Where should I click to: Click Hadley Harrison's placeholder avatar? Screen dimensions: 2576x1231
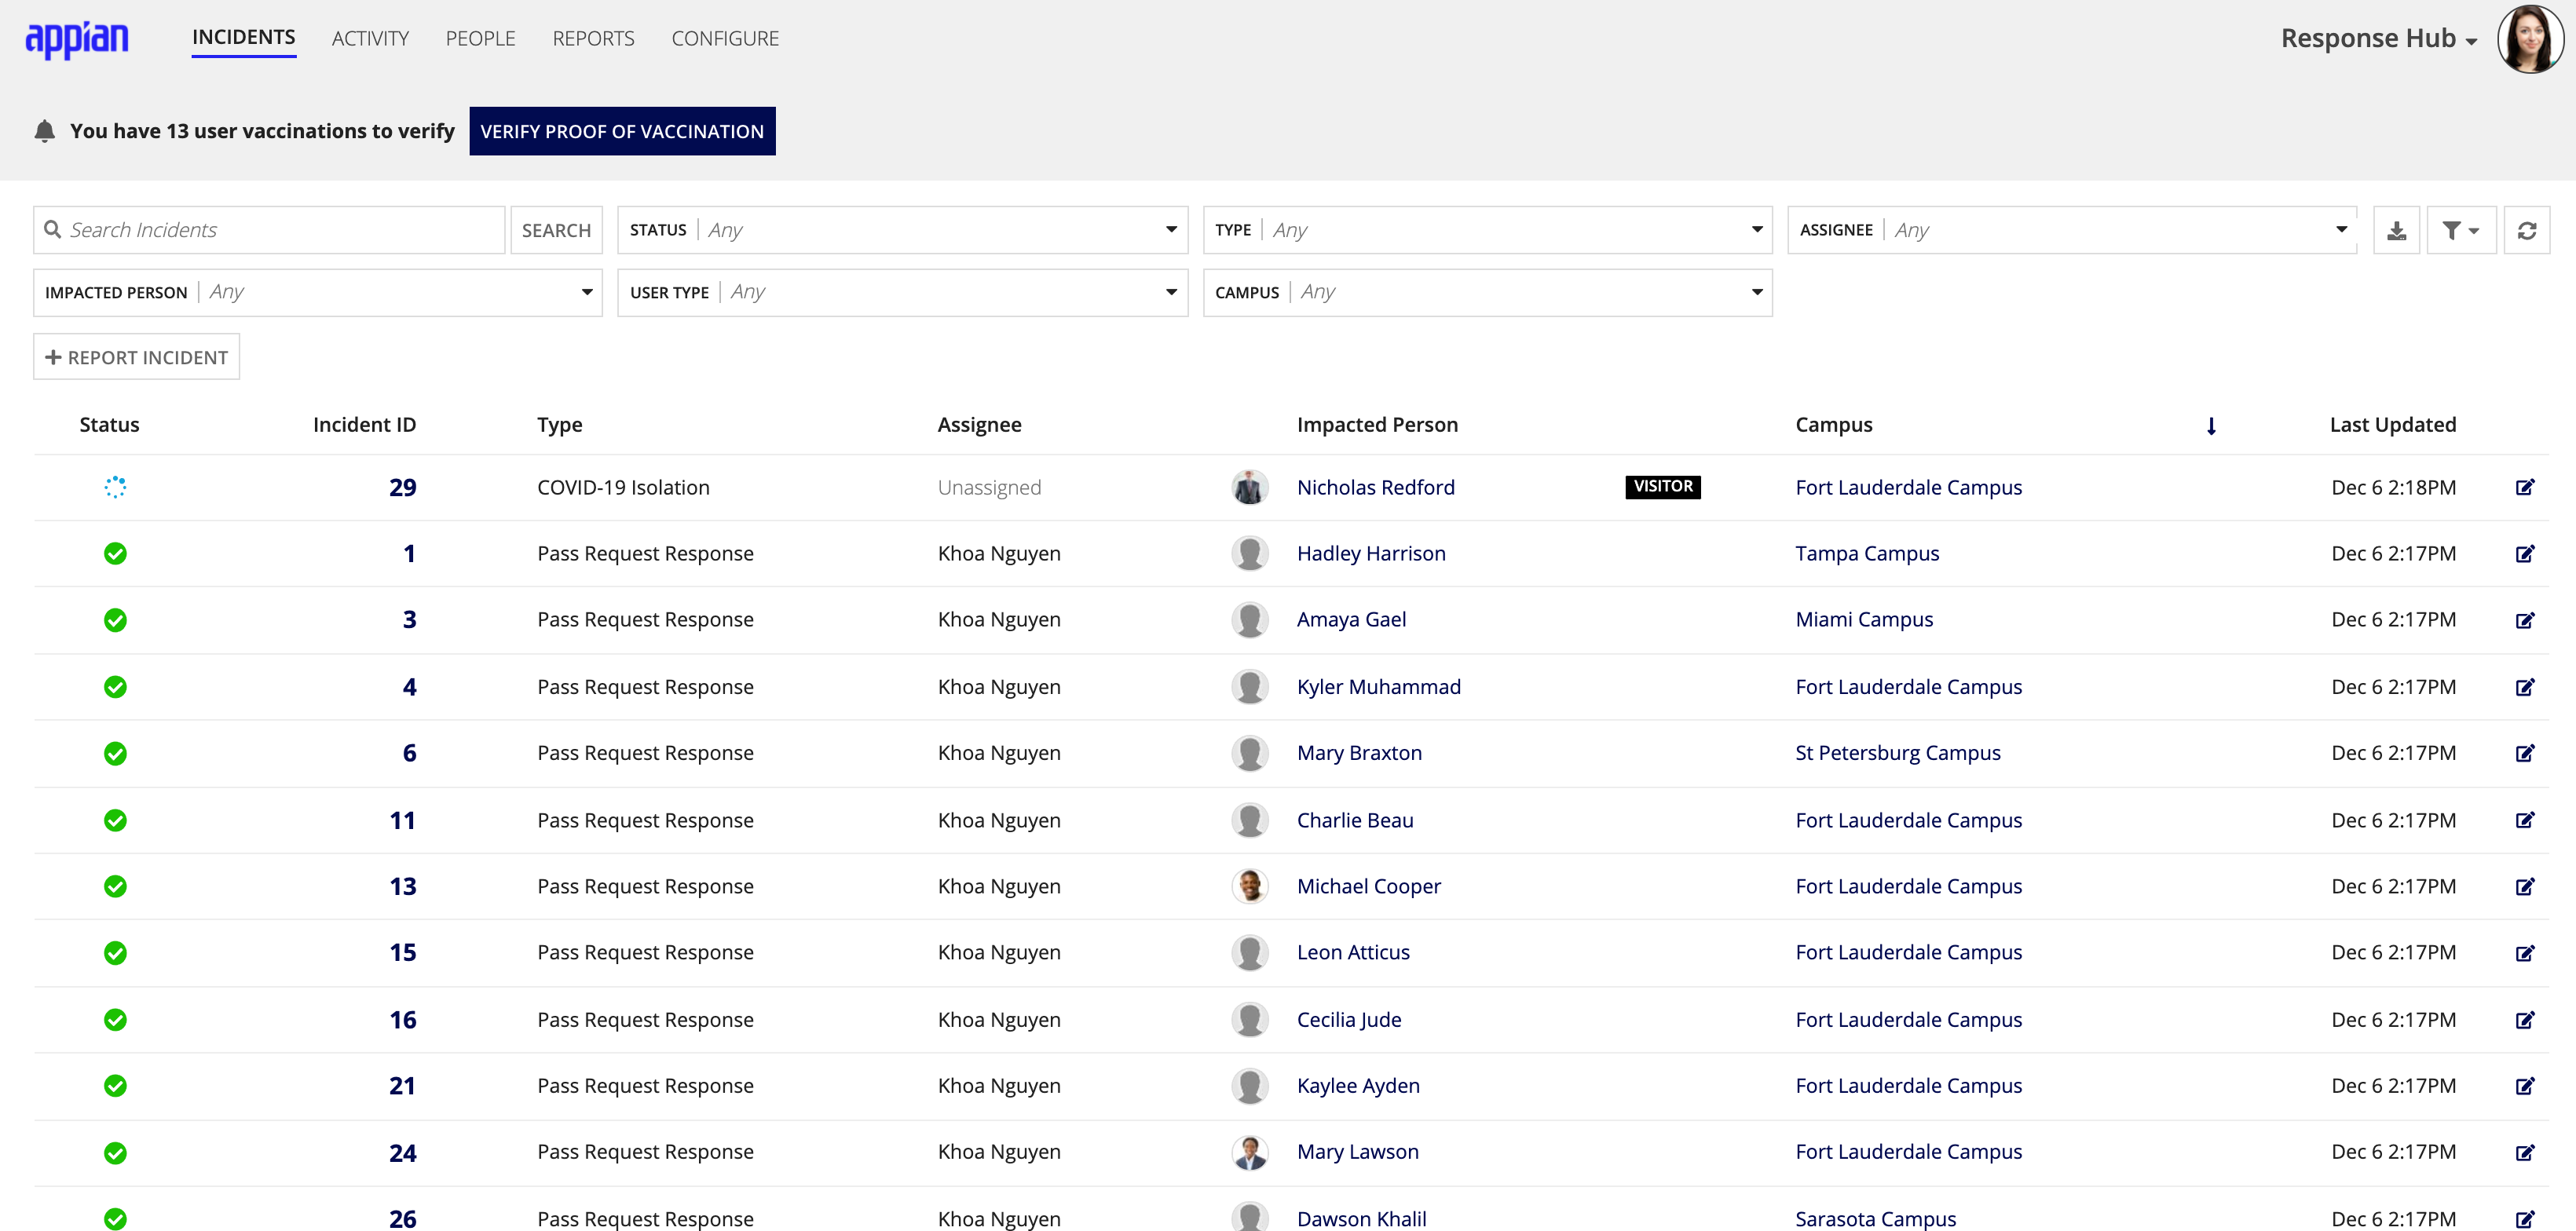click(1249, 553)
